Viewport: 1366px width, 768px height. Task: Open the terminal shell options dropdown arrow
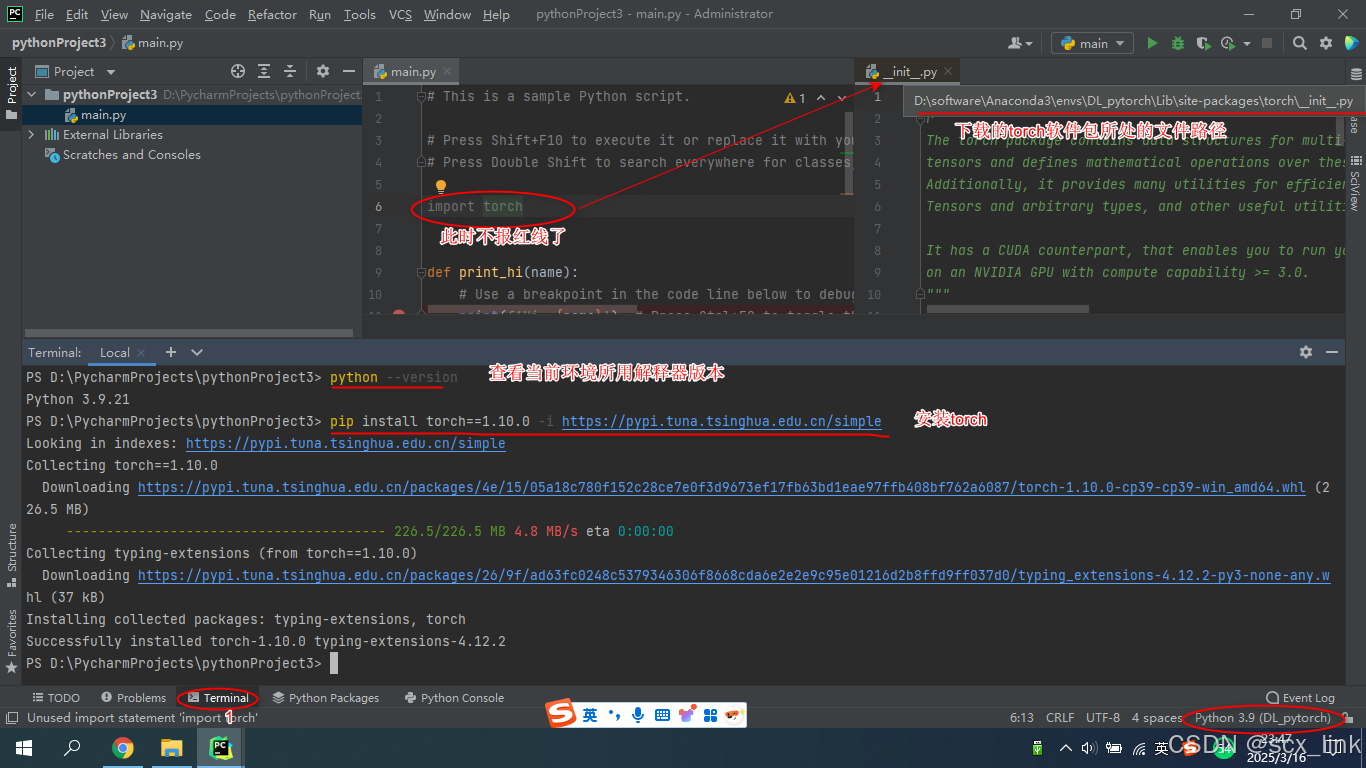(x=197, y=352)
